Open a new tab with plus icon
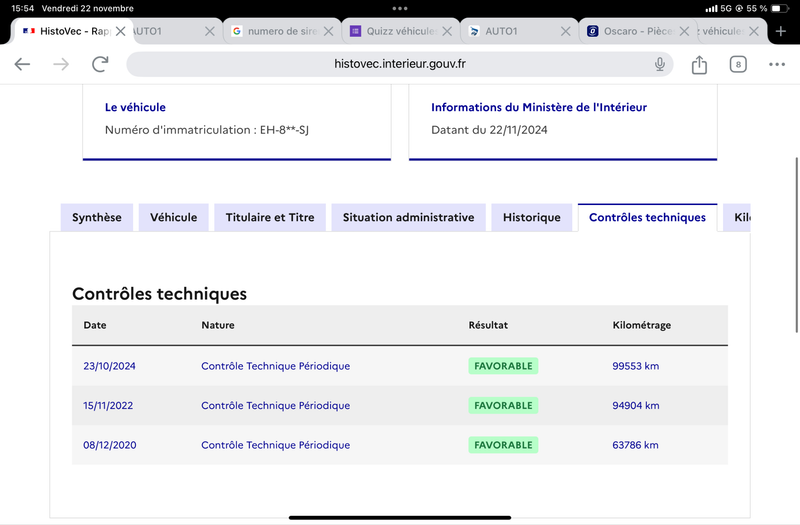 (x=781, y=31)
